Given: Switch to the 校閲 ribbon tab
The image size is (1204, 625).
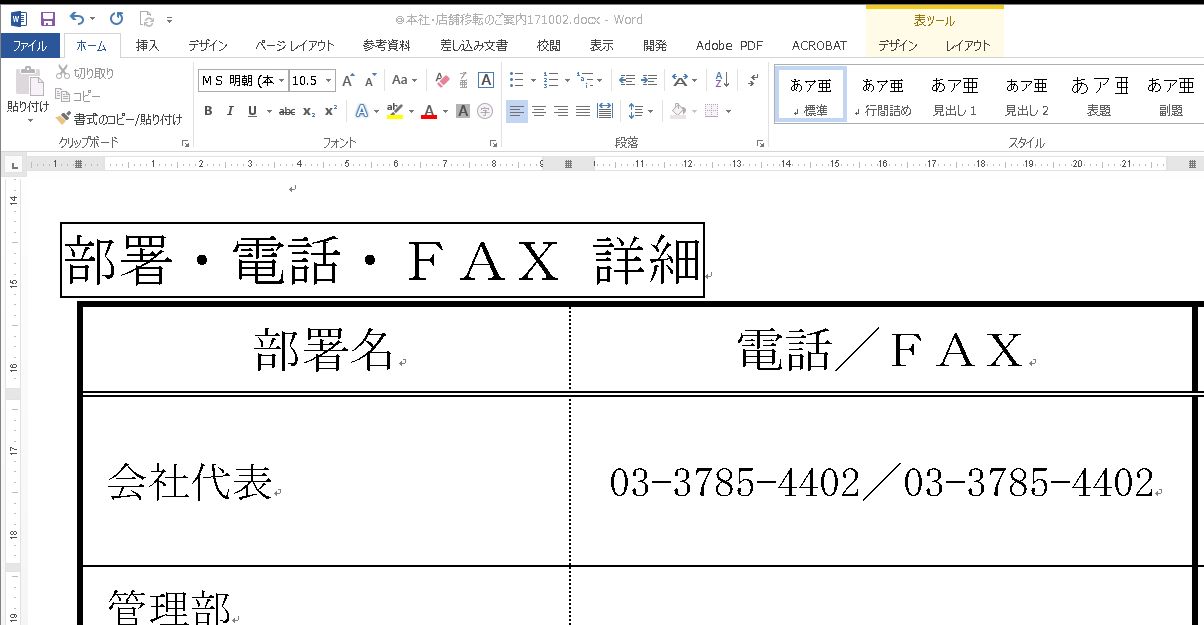Looking at the screenshot, I should coord(548,45).
